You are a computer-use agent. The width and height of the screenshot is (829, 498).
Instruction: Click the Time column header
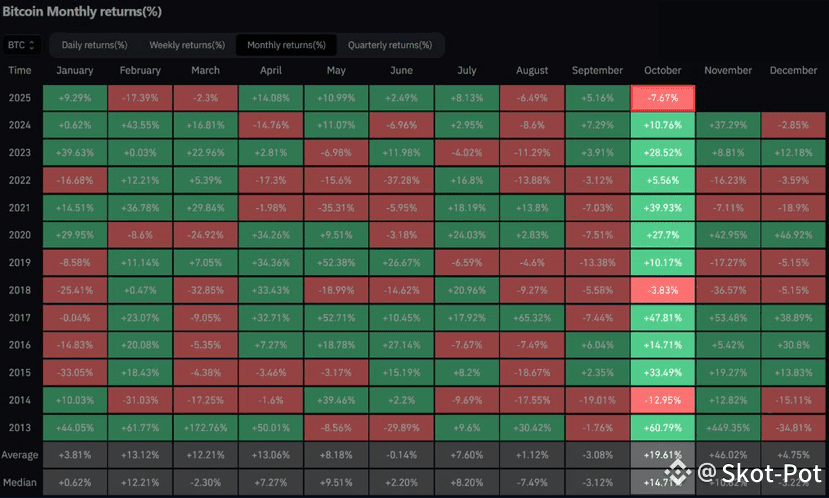[20, 70]
